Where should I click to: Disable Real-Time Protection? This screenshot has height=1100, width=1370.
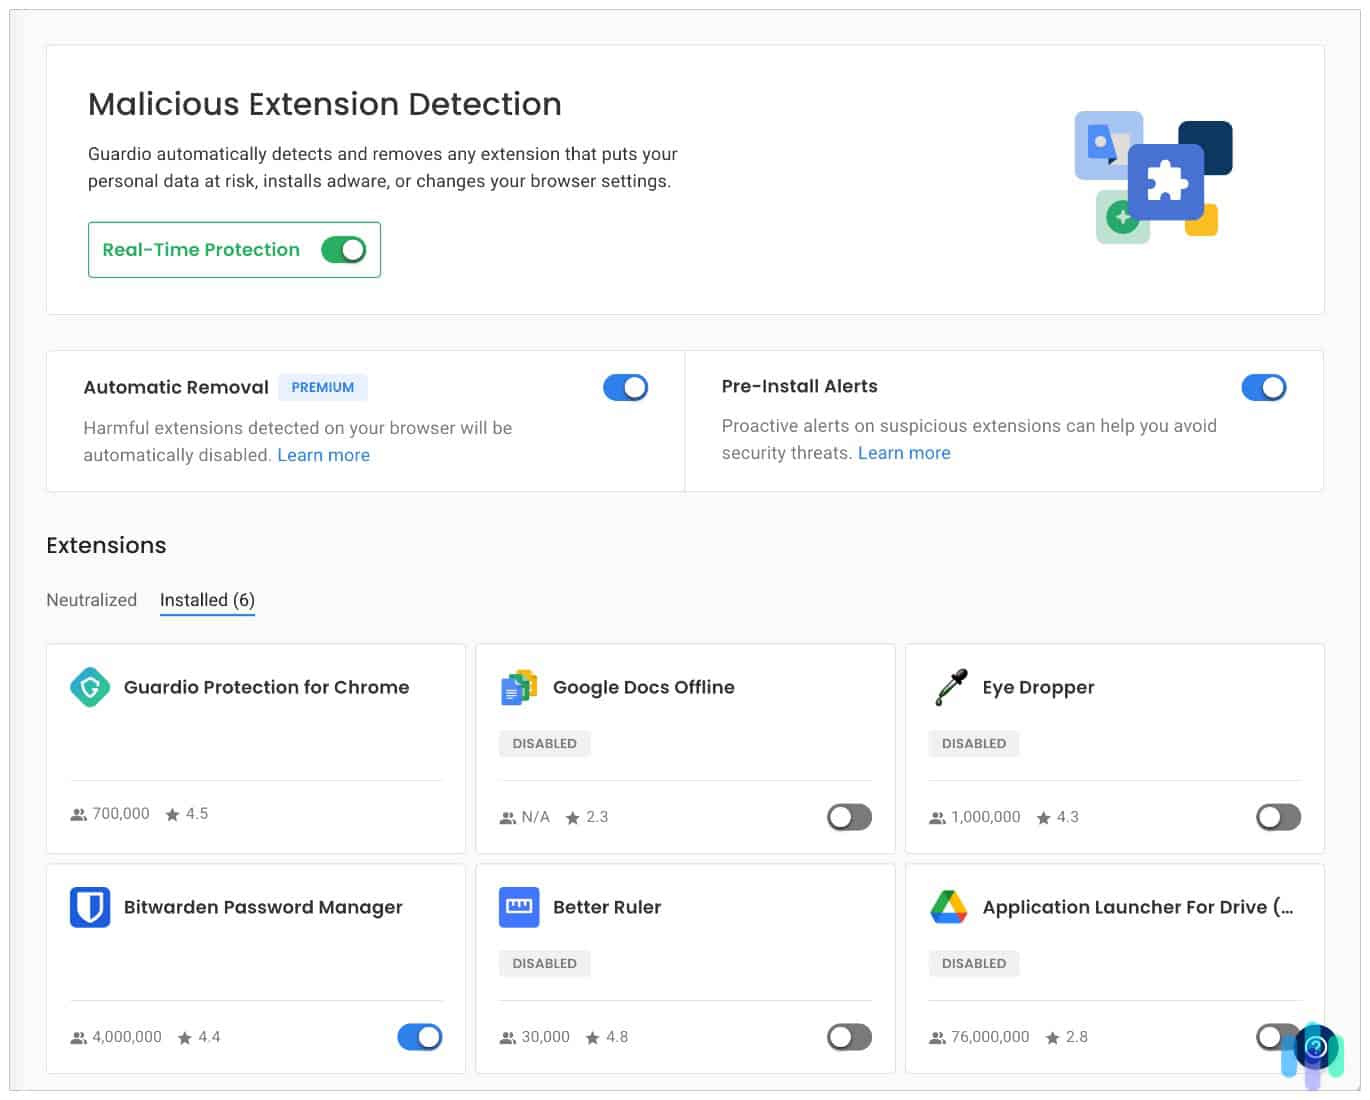click(345, 250)
